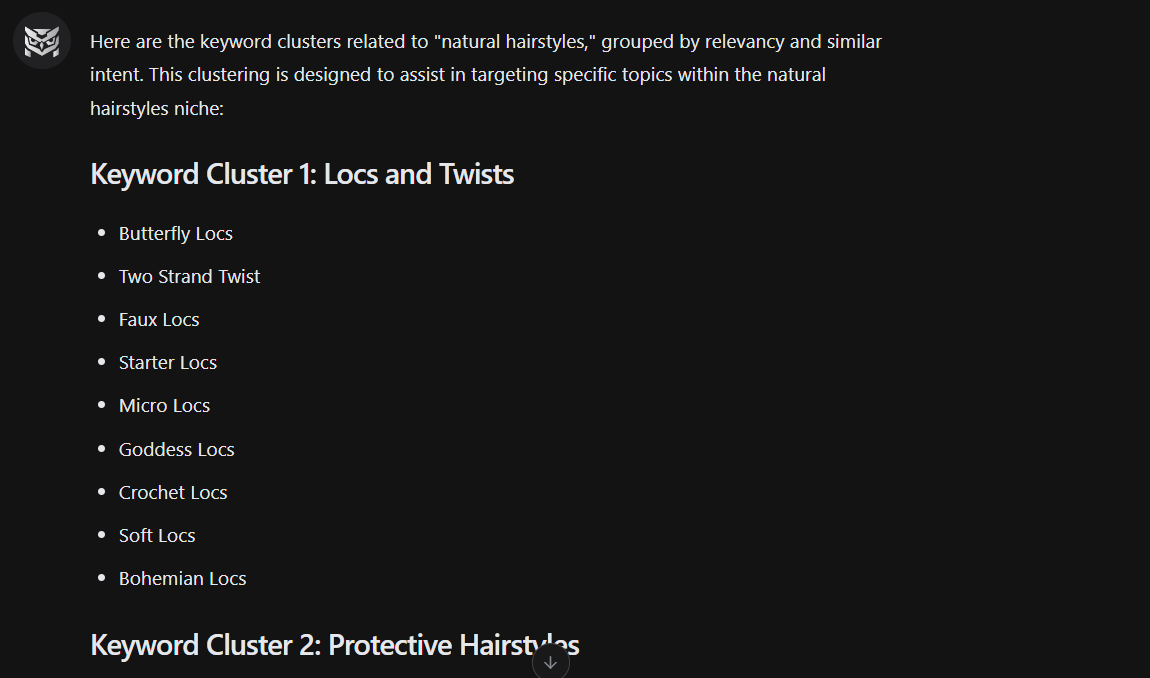Click the bullet marker beside Soft Locs

point(101,535)
